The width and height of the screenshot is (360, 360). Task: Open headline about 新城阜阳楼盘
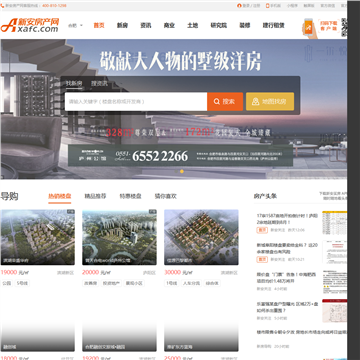[x=287, y=248]
